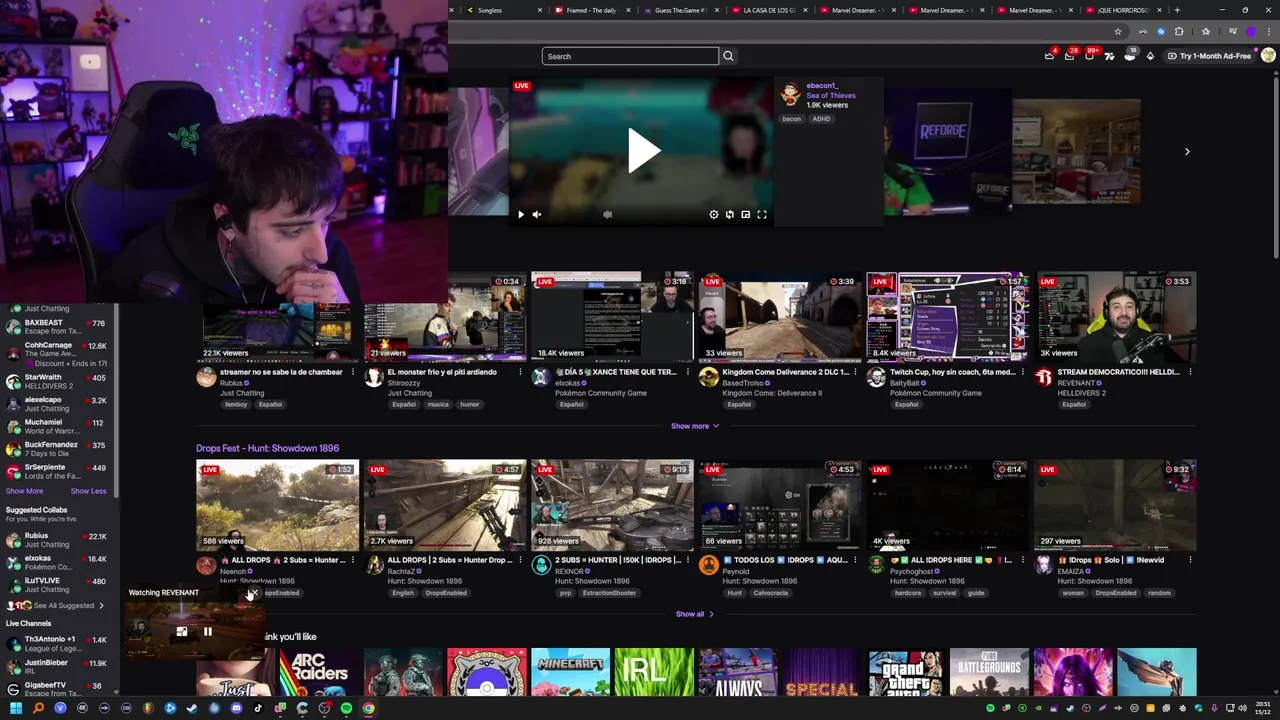Open REVENANT Helldivers stream thumbnail
Screen dimensions: 1280x720
pyautogui.click(x=1116, y=316)
